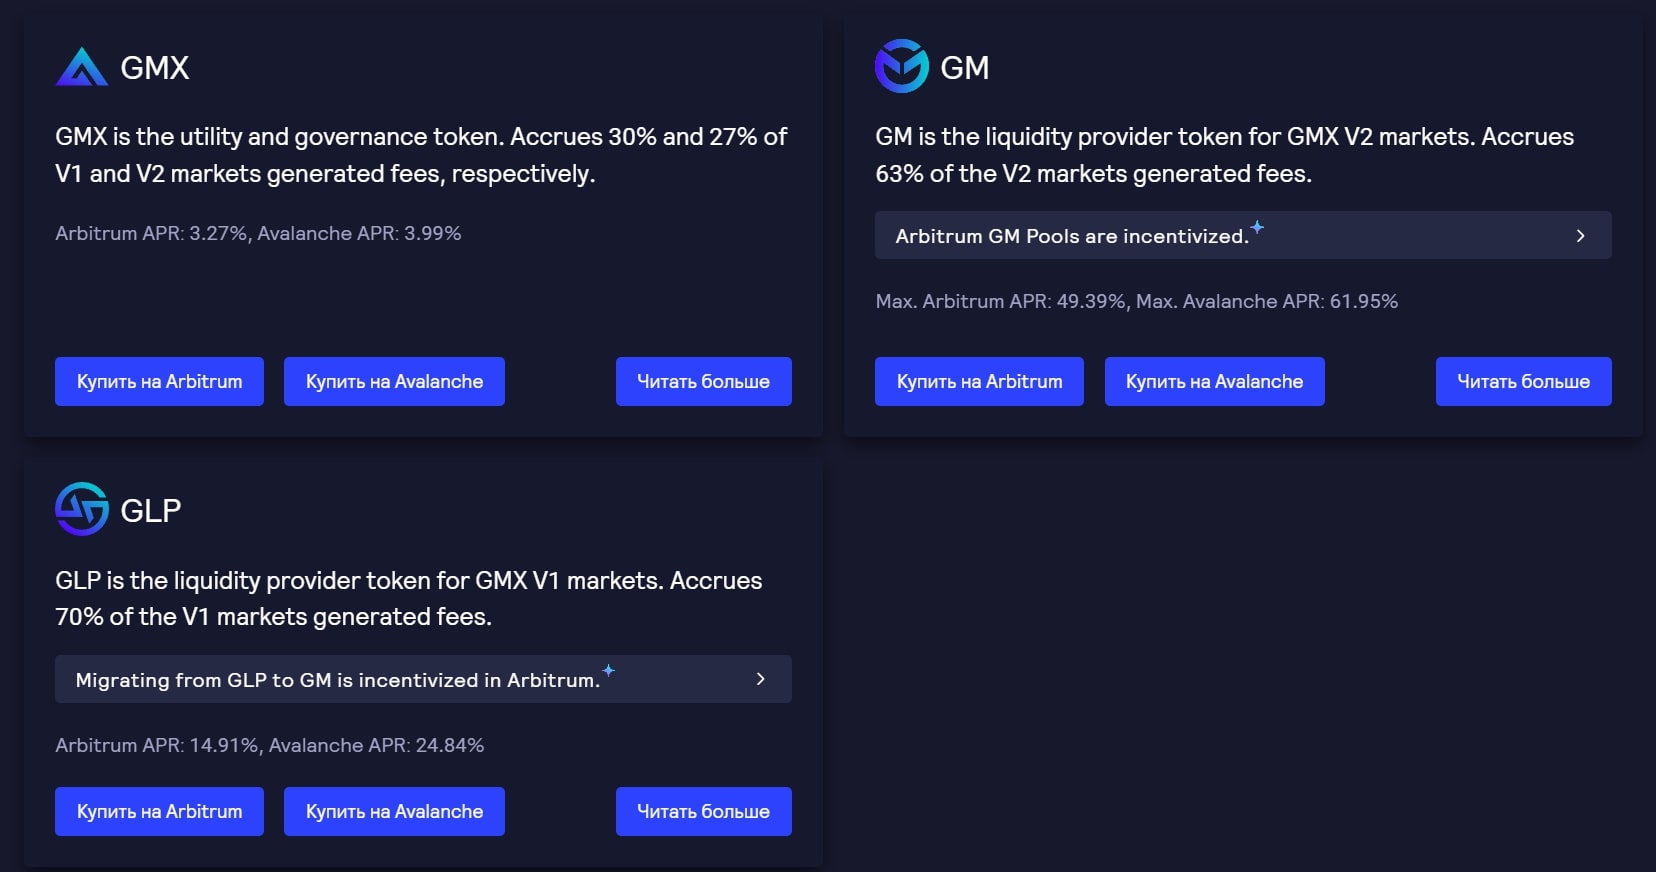This screenshot has height=872, width=1656.
Task: Open Читать больше in the GM card
Action: (1524, 381)
